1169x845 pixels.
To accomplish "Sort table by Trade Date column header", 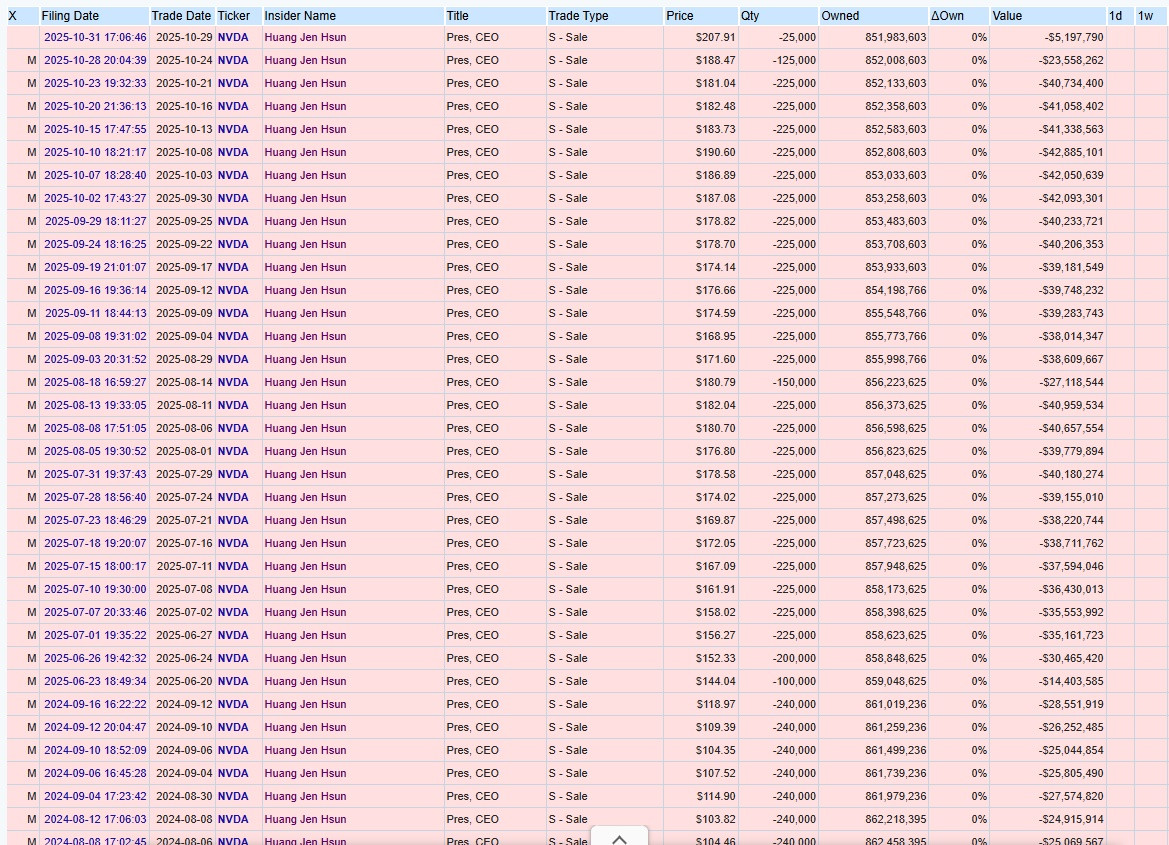I will click(181, 16).
